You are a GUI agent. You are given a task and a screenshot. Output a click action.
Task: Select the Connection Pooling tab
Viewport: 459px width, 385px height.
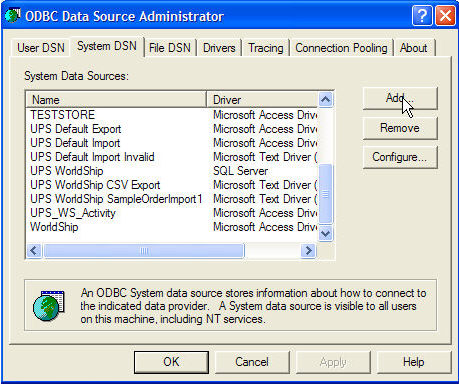pyautogui.click(x=341, y=48)
